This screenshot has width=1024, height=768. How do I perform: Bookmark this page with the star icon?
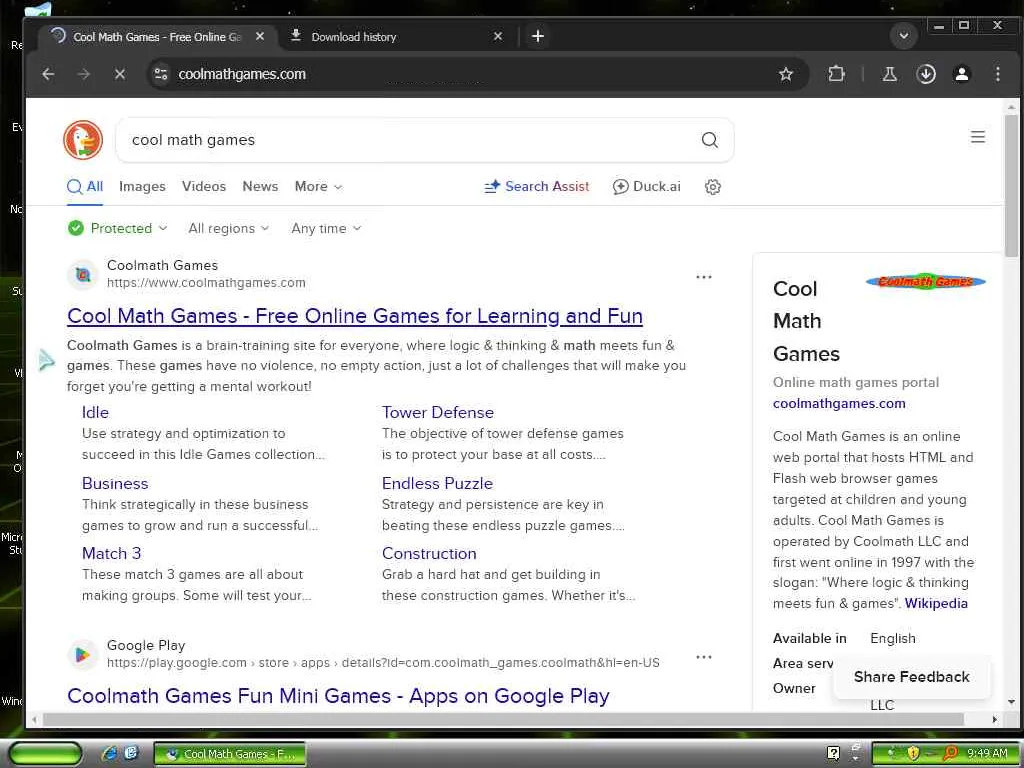click(x=786, y=74)
